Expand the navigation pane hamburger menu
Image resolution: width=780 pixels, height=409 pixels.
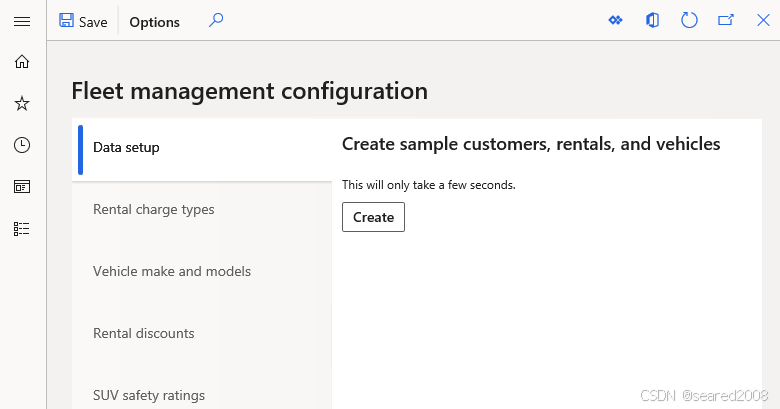tap(22, 21)
